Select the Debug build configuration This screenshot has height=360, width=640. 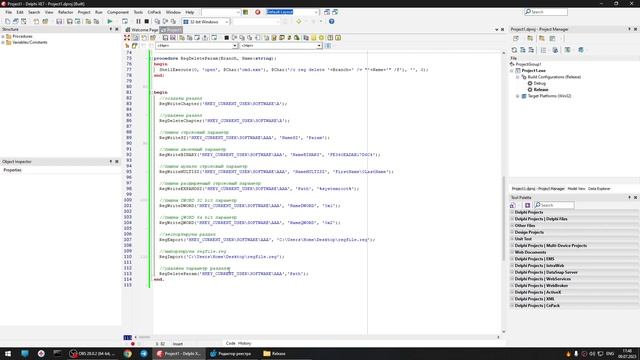pyautogui.click(x=539, y=83)
